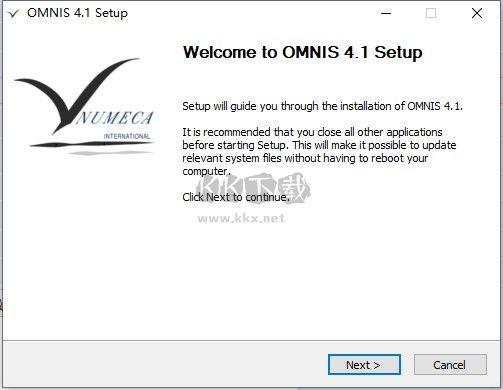Click the propeller line beneath the logo
Image resolution: width=503 pixels, height=390 pixels.
pos(92,145)
